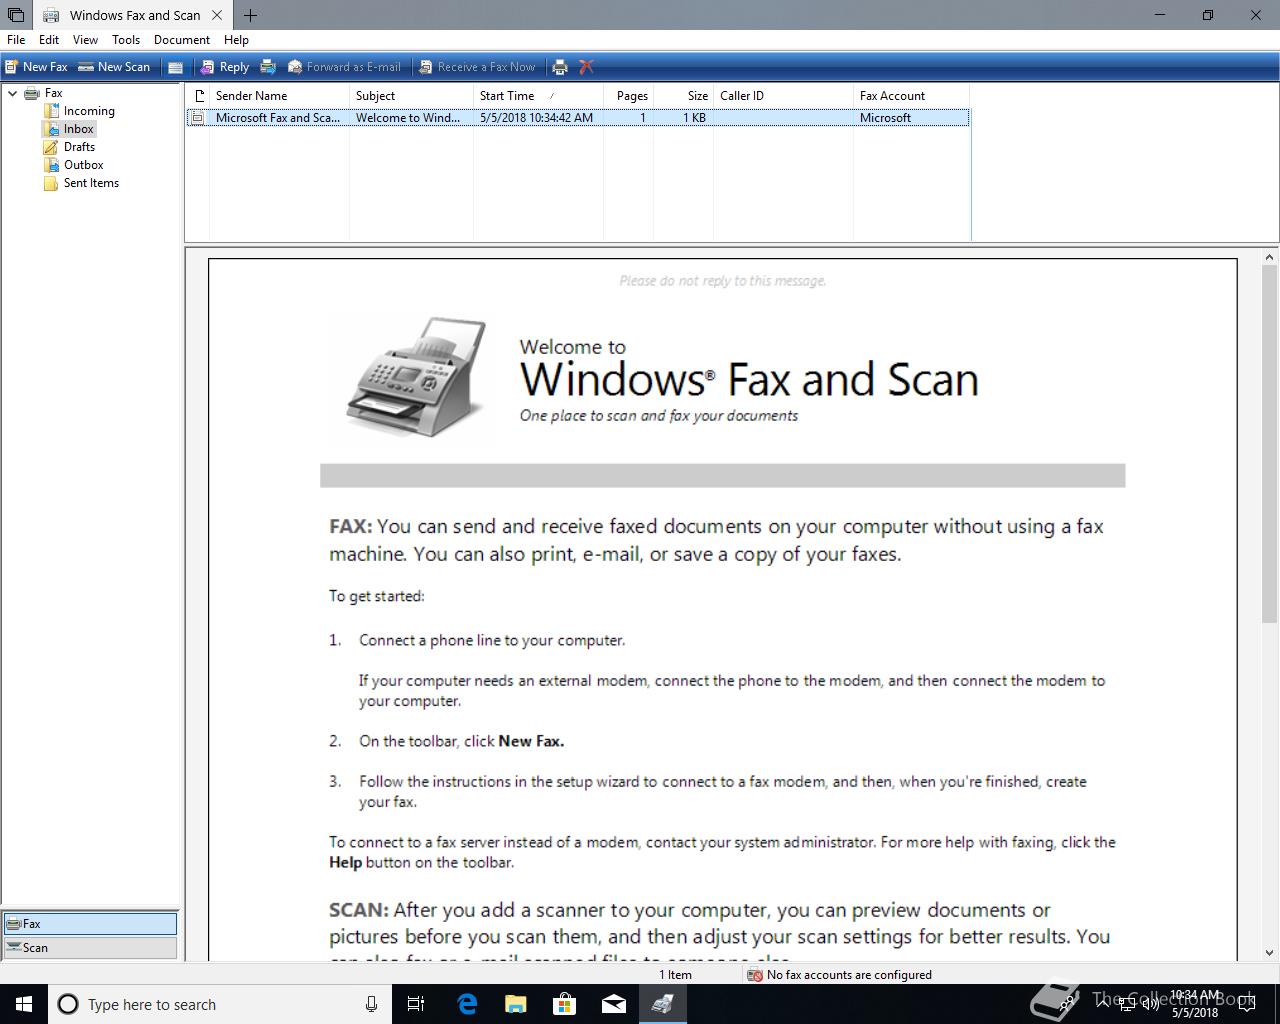The width and height of the screenshot is (1280, 1024).
Task: Open Microsoft Store from the taskbar
Action: 565,1004
